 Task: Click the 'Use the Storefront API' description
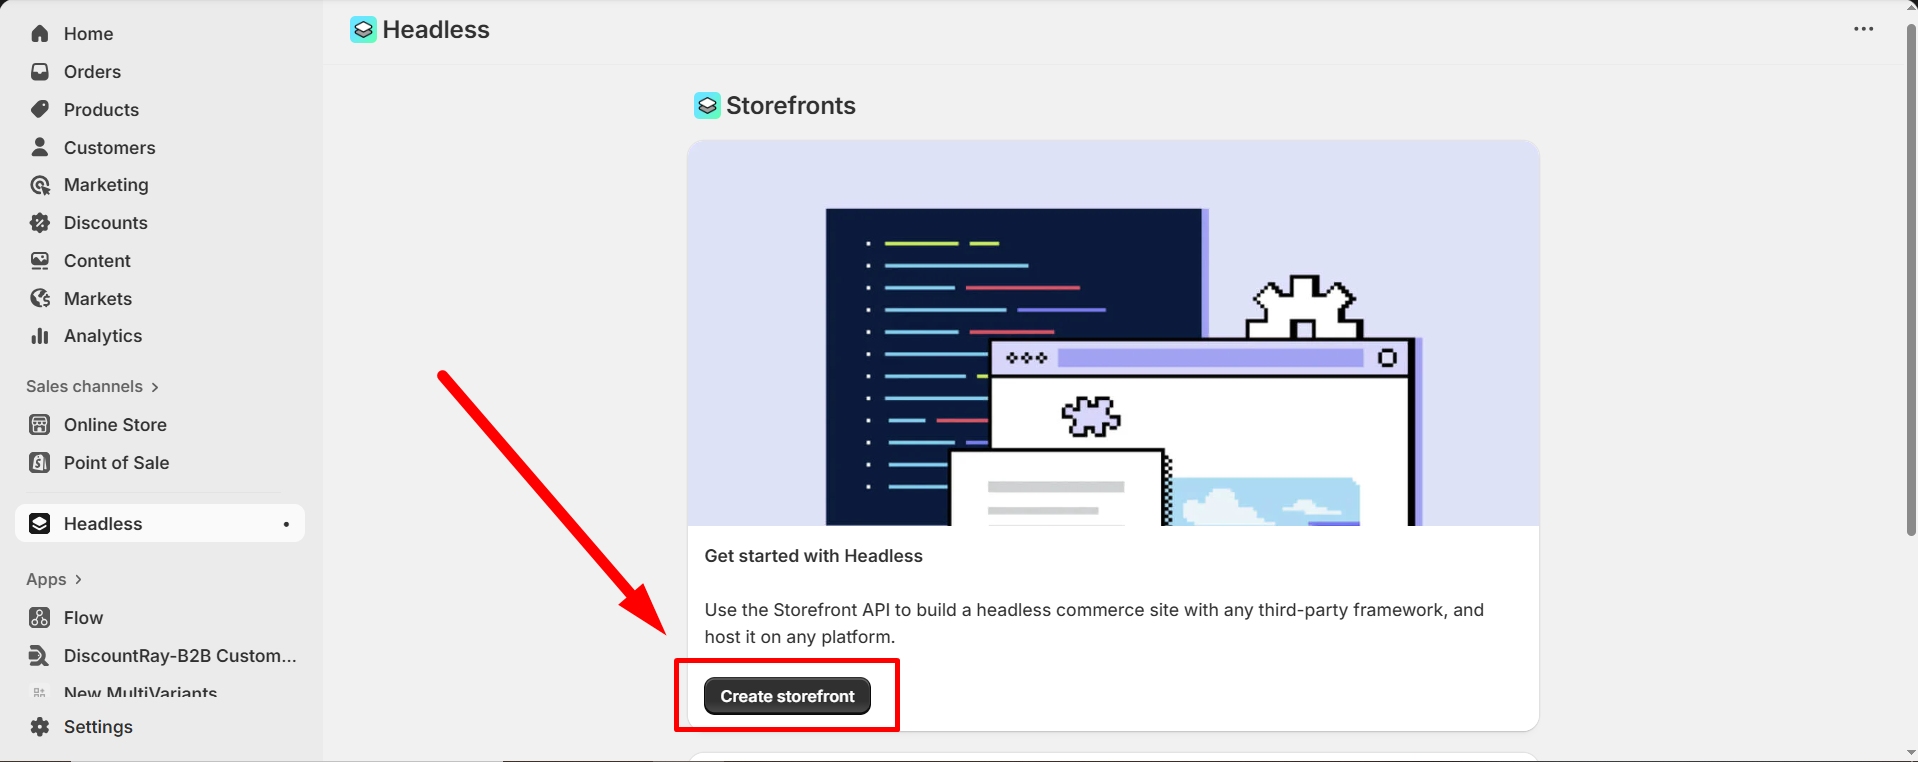(x=1094, y=623)
